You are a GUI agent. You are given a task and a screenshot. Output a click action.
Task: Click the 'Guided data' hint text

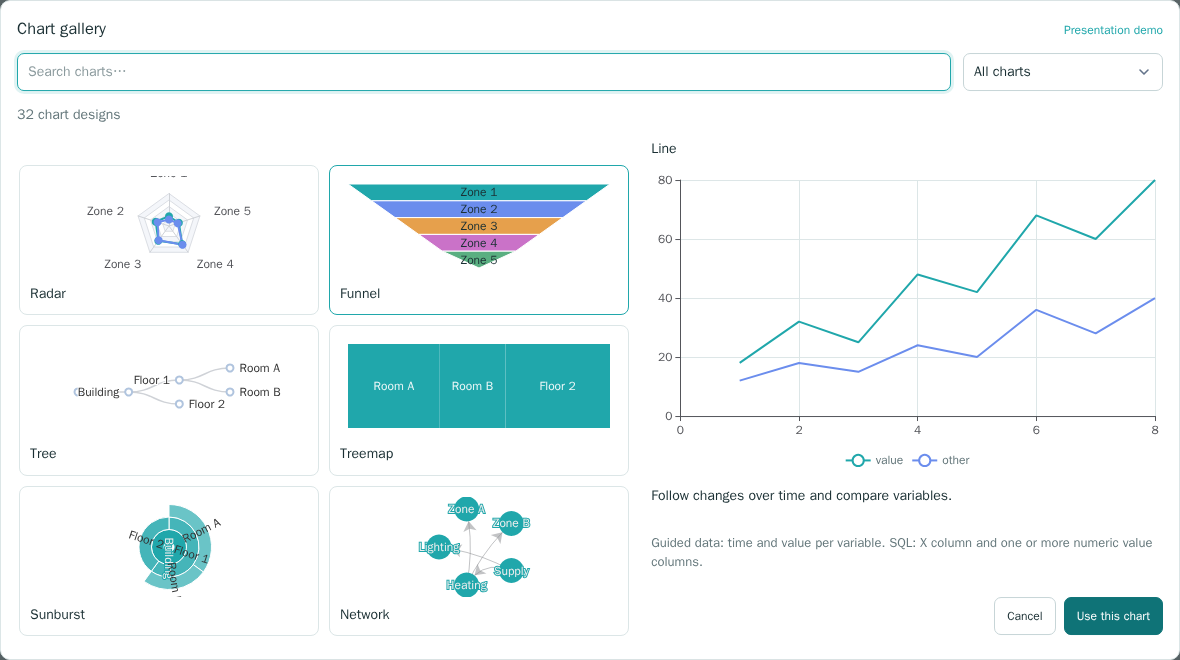(x=902, y=552)
